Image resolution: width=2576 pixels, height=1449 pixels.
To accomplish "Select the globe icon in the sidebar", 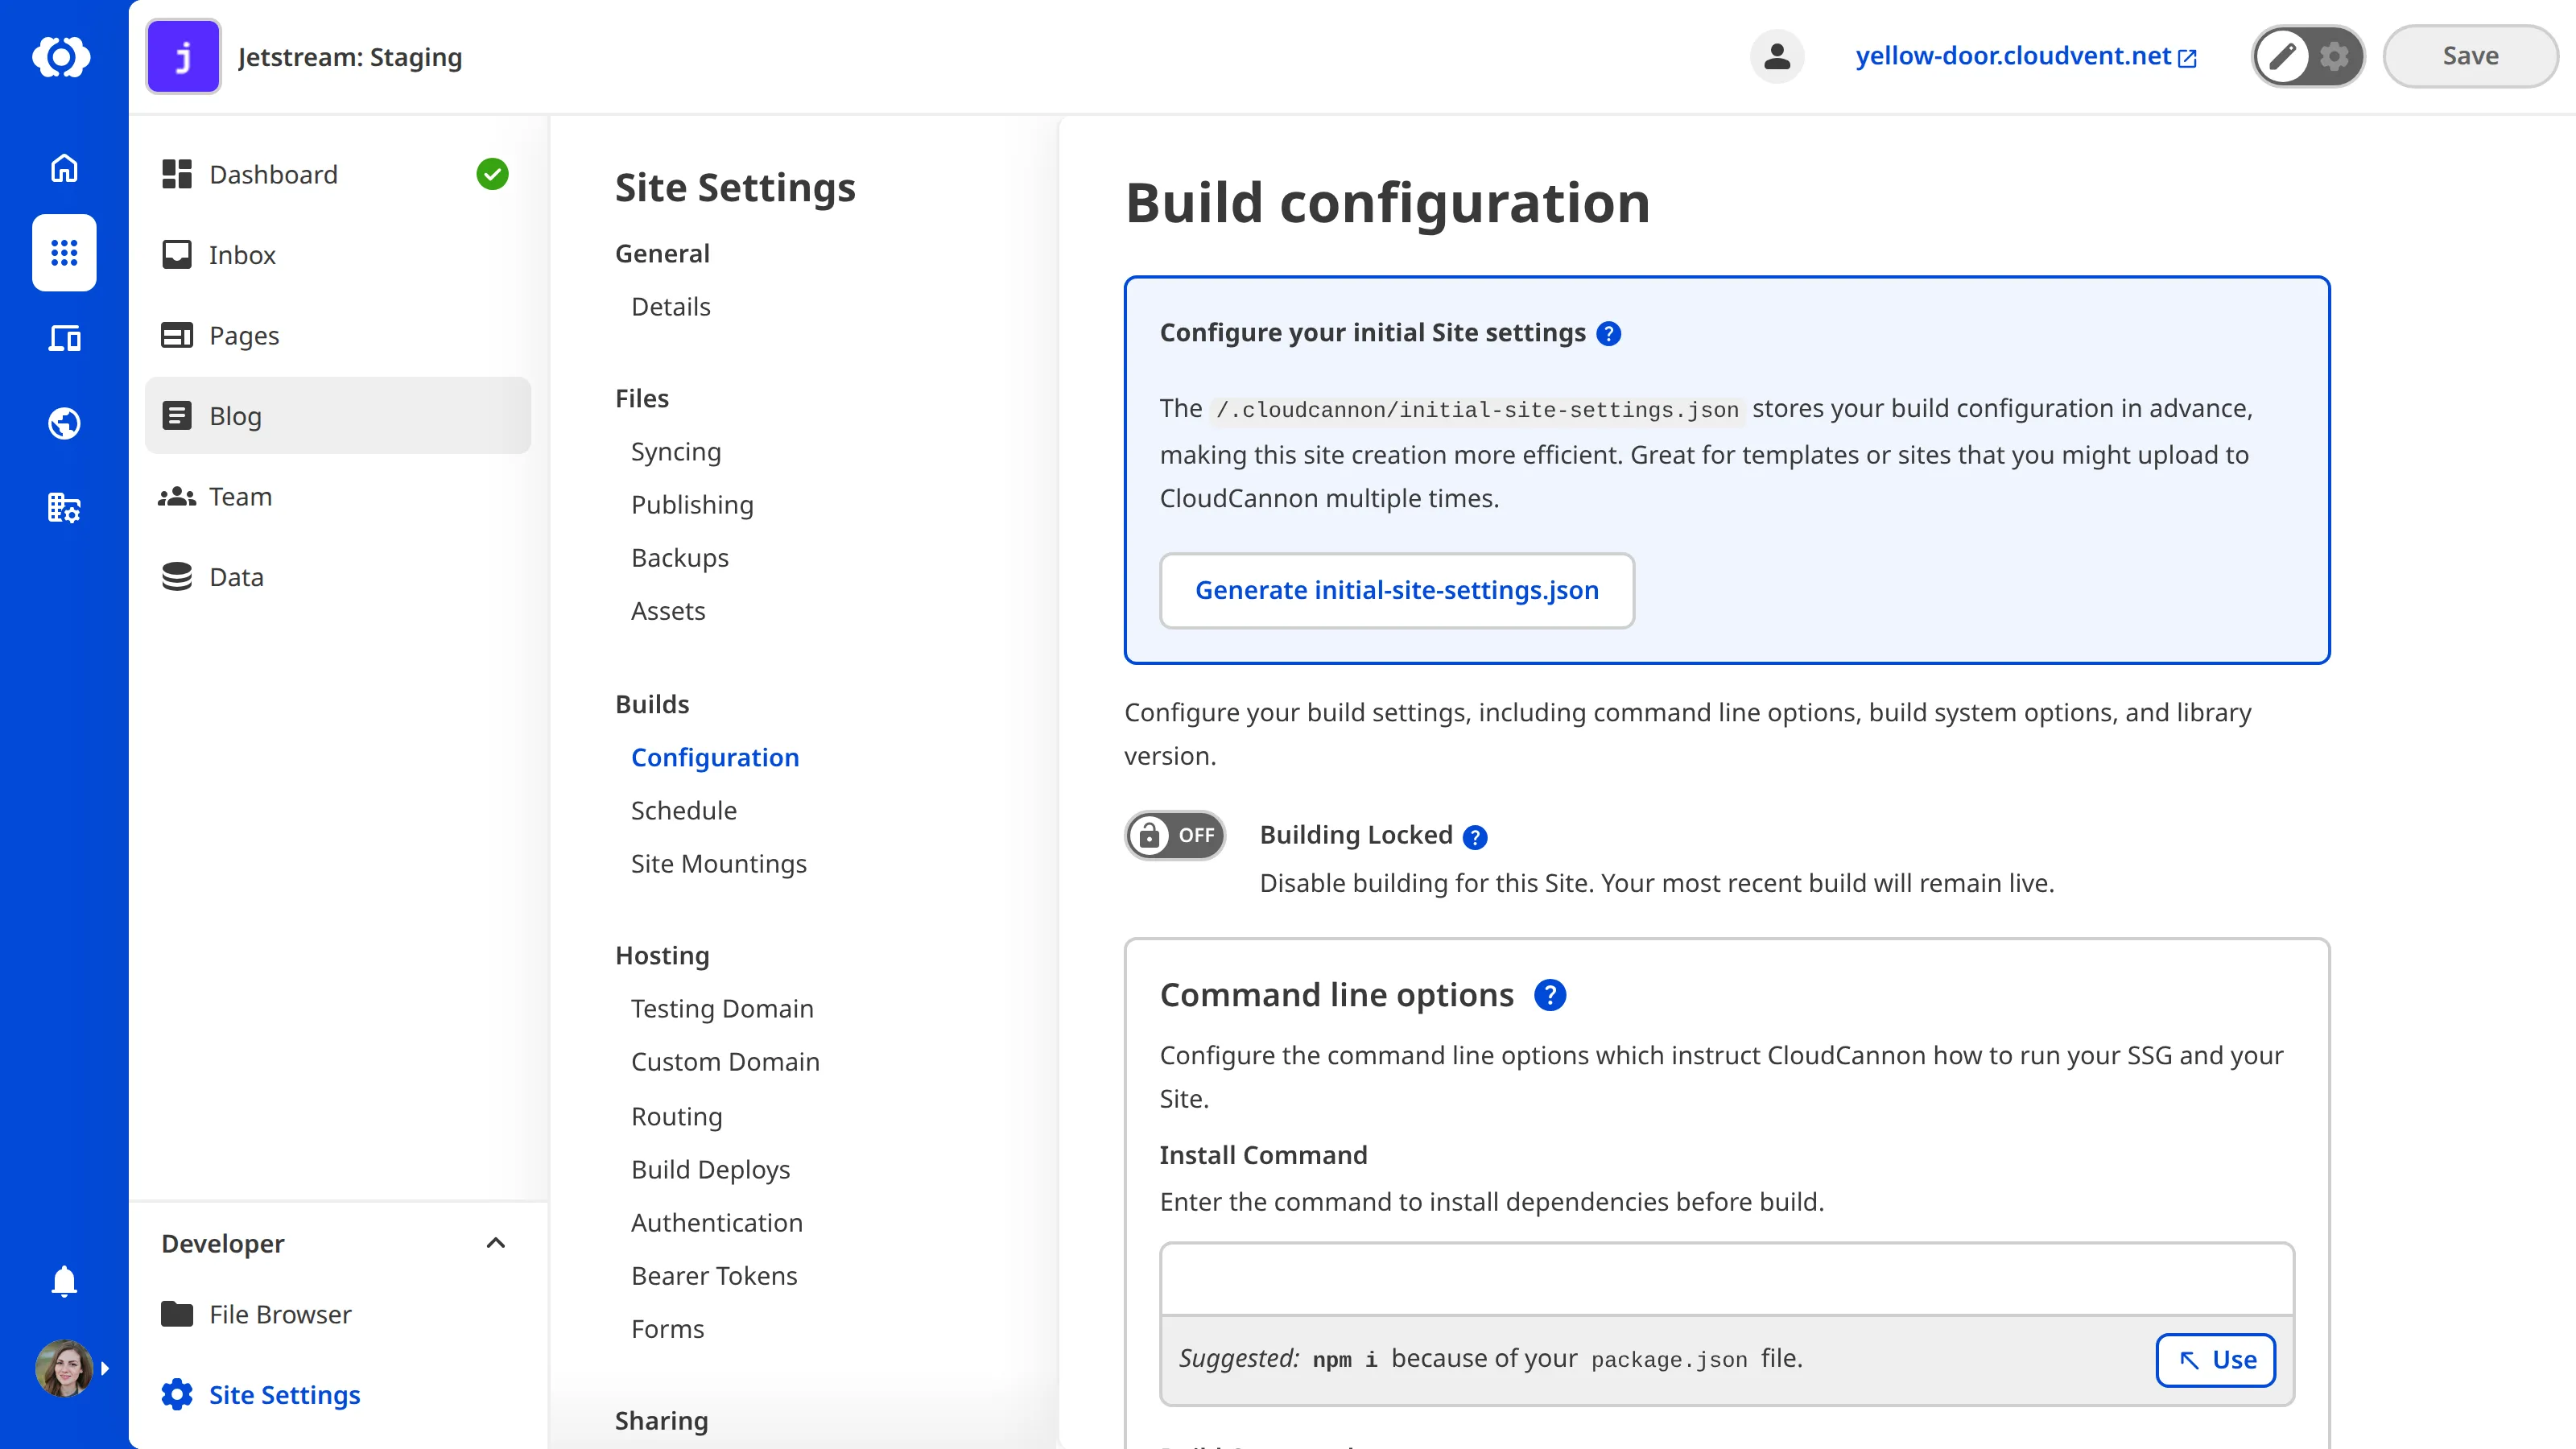I will [x=63, y=422].
